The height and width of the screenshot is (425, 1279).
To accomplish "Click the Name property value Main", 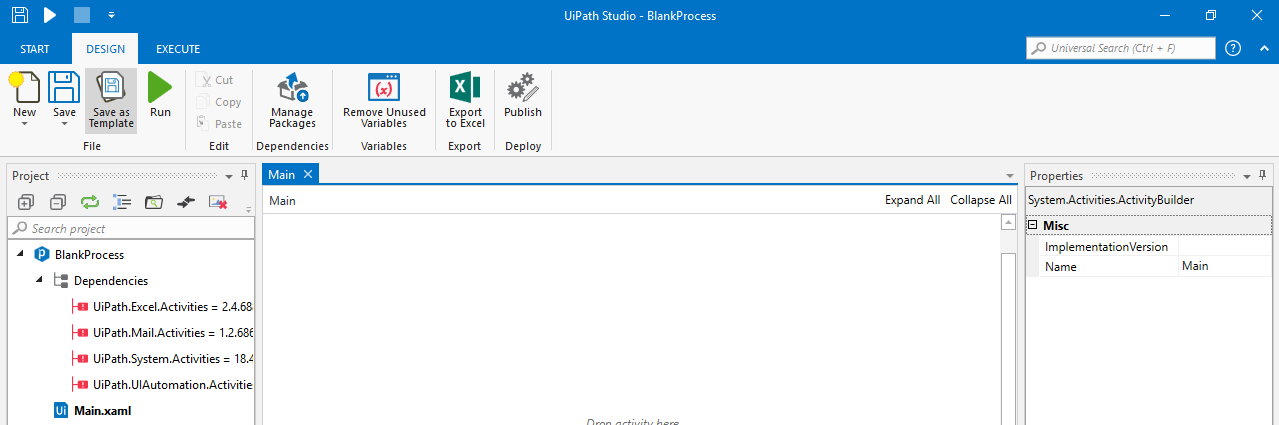I will coord(1225,267).
